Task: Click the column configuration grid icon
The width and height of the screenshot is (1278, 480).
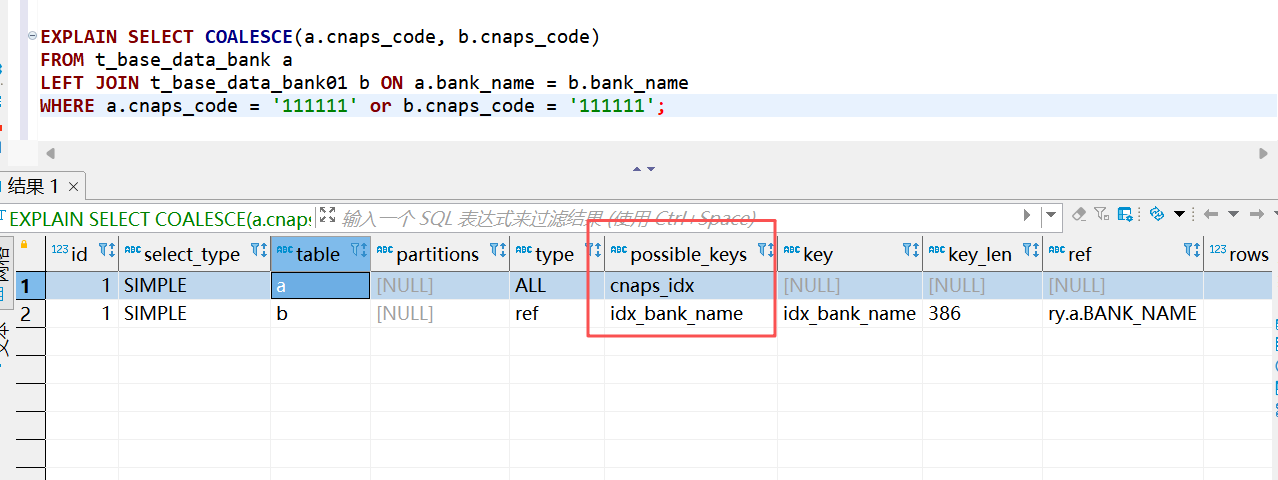Action: [x=1125, y=214]
